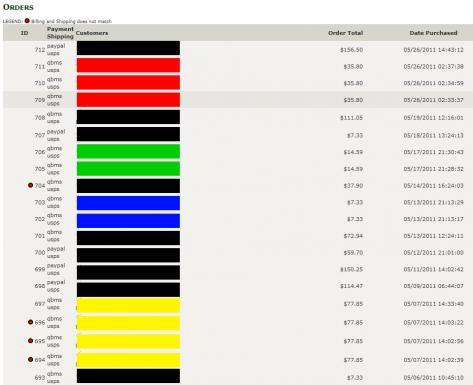Open order 693 at the list bottom
Screen dimensions: 473x385
pos(40,377)
